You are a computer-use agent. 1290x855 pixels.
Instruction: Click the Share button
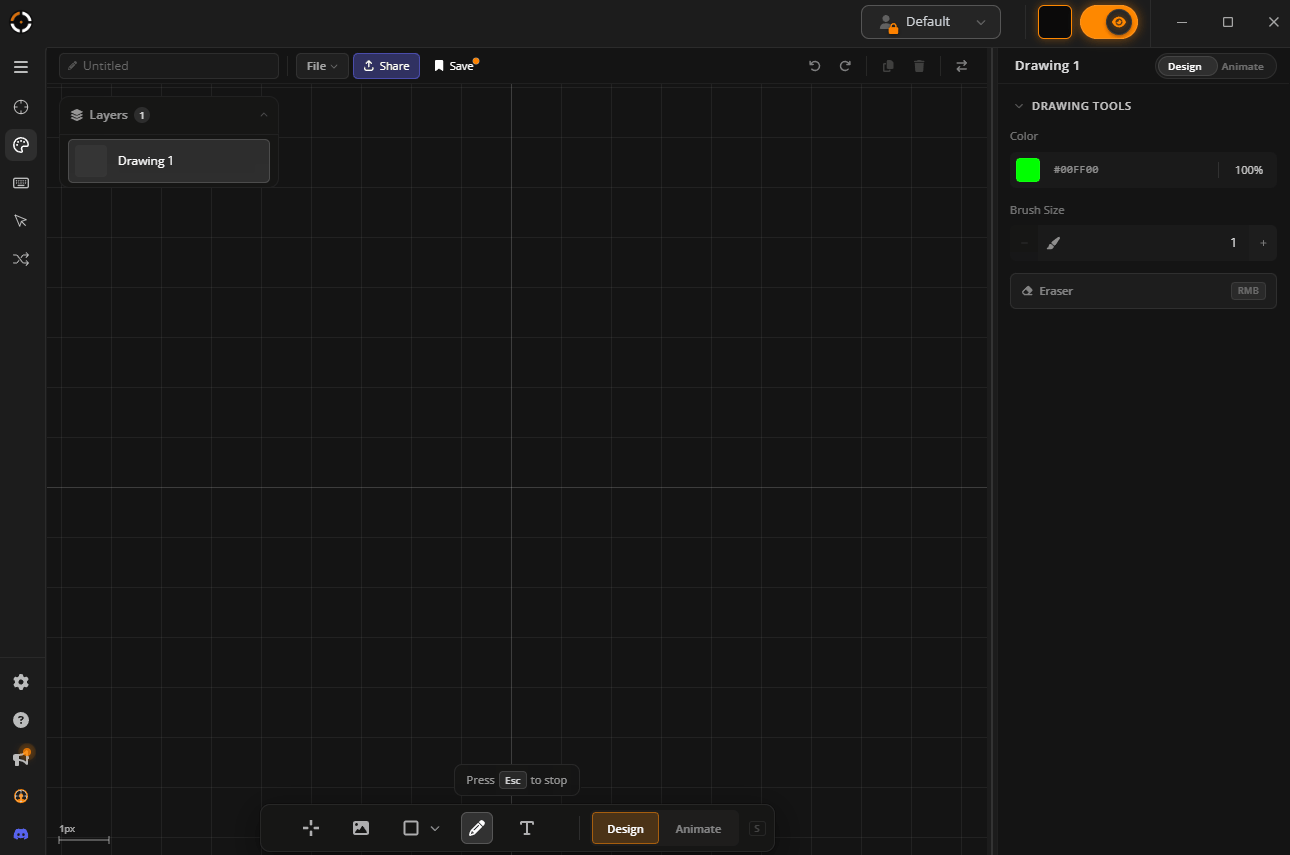click(386, 66)
